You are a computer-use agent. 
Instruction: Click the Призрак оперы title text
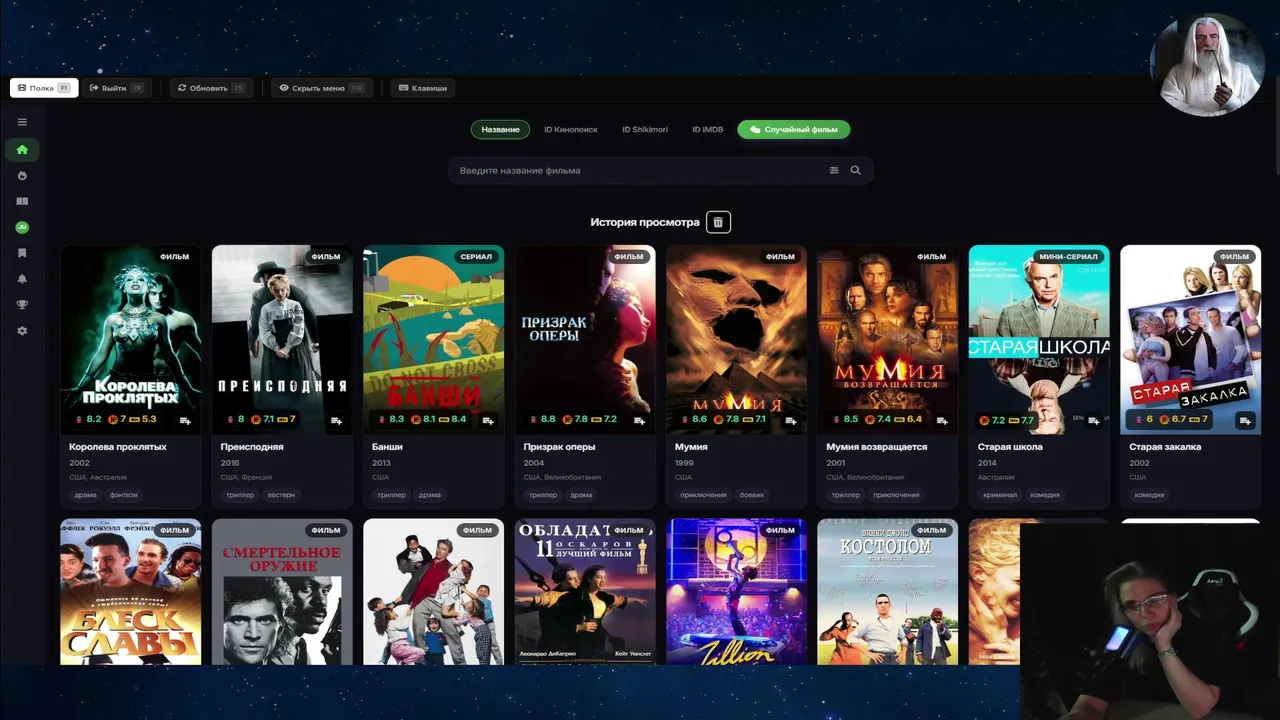coord(560,447)
